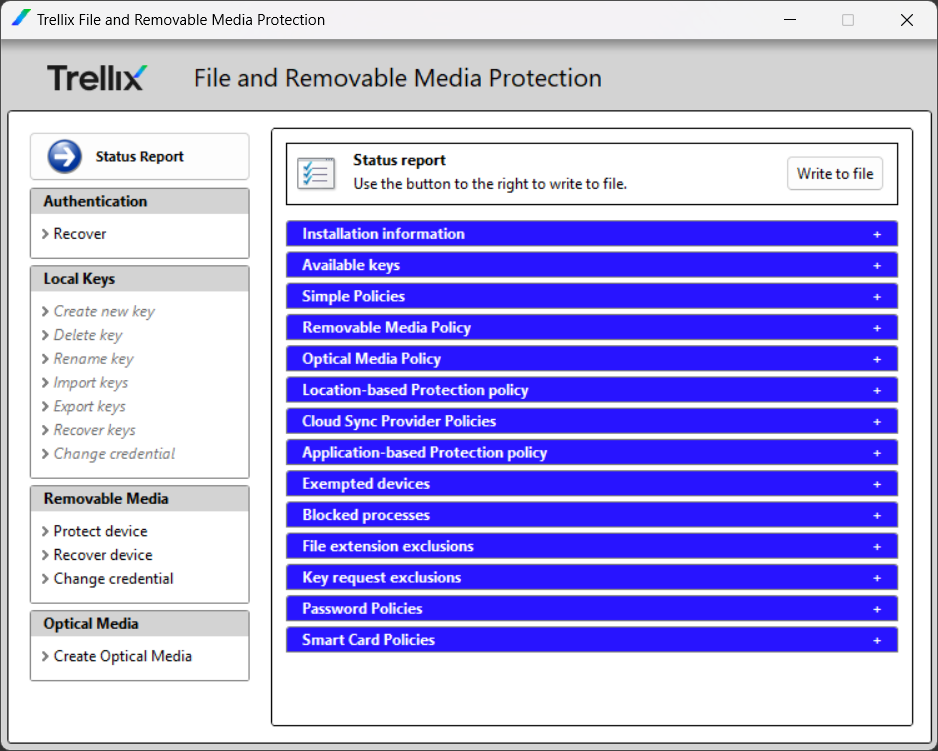Expand the Installation information section
This screenshot has height=751, width=938.
pyautogui.click(x=592, y=234)
